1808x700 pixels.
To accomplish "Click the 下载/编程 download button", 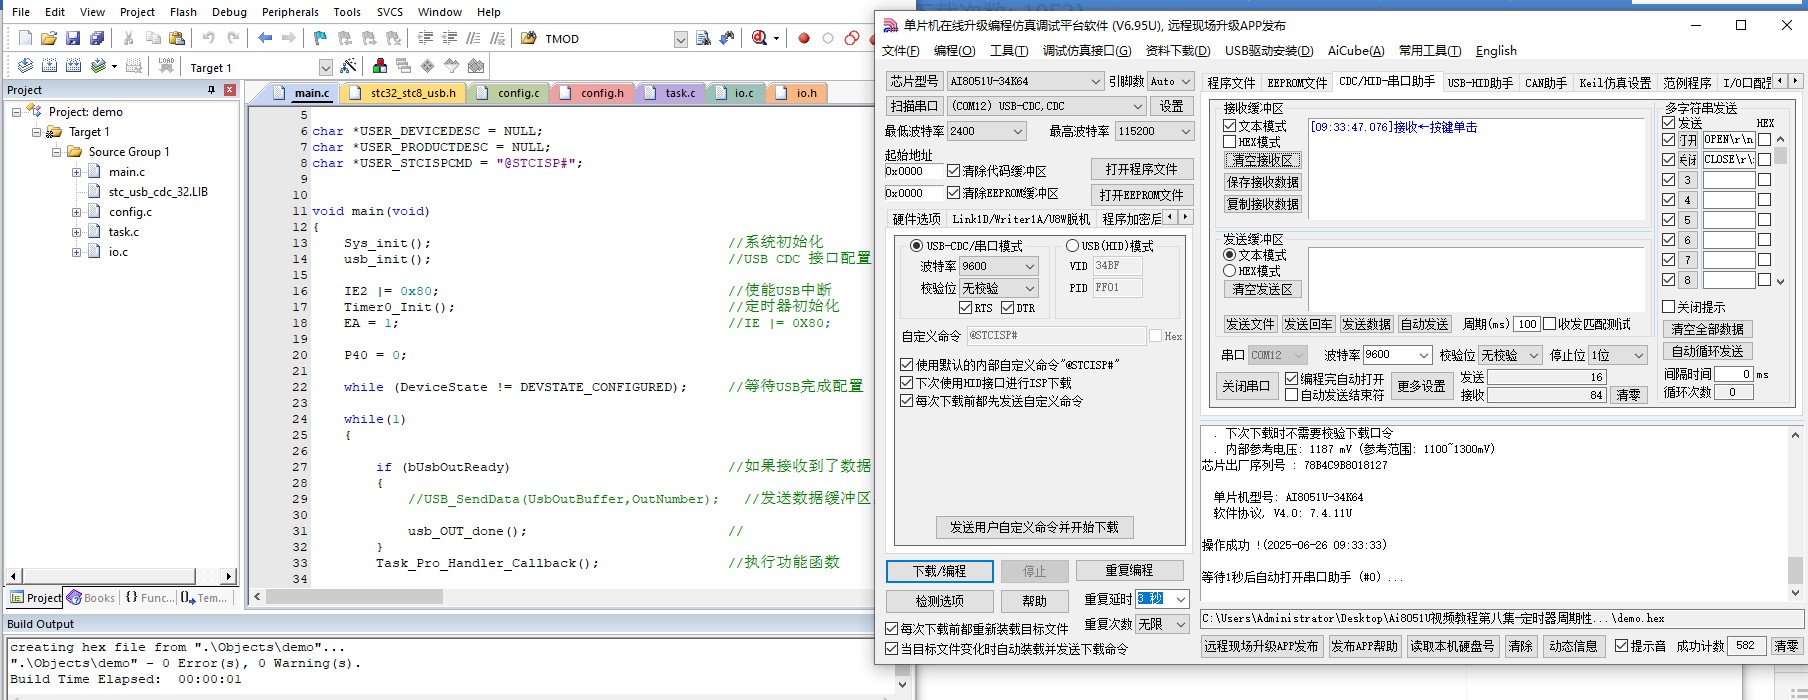I will point(939,571).
